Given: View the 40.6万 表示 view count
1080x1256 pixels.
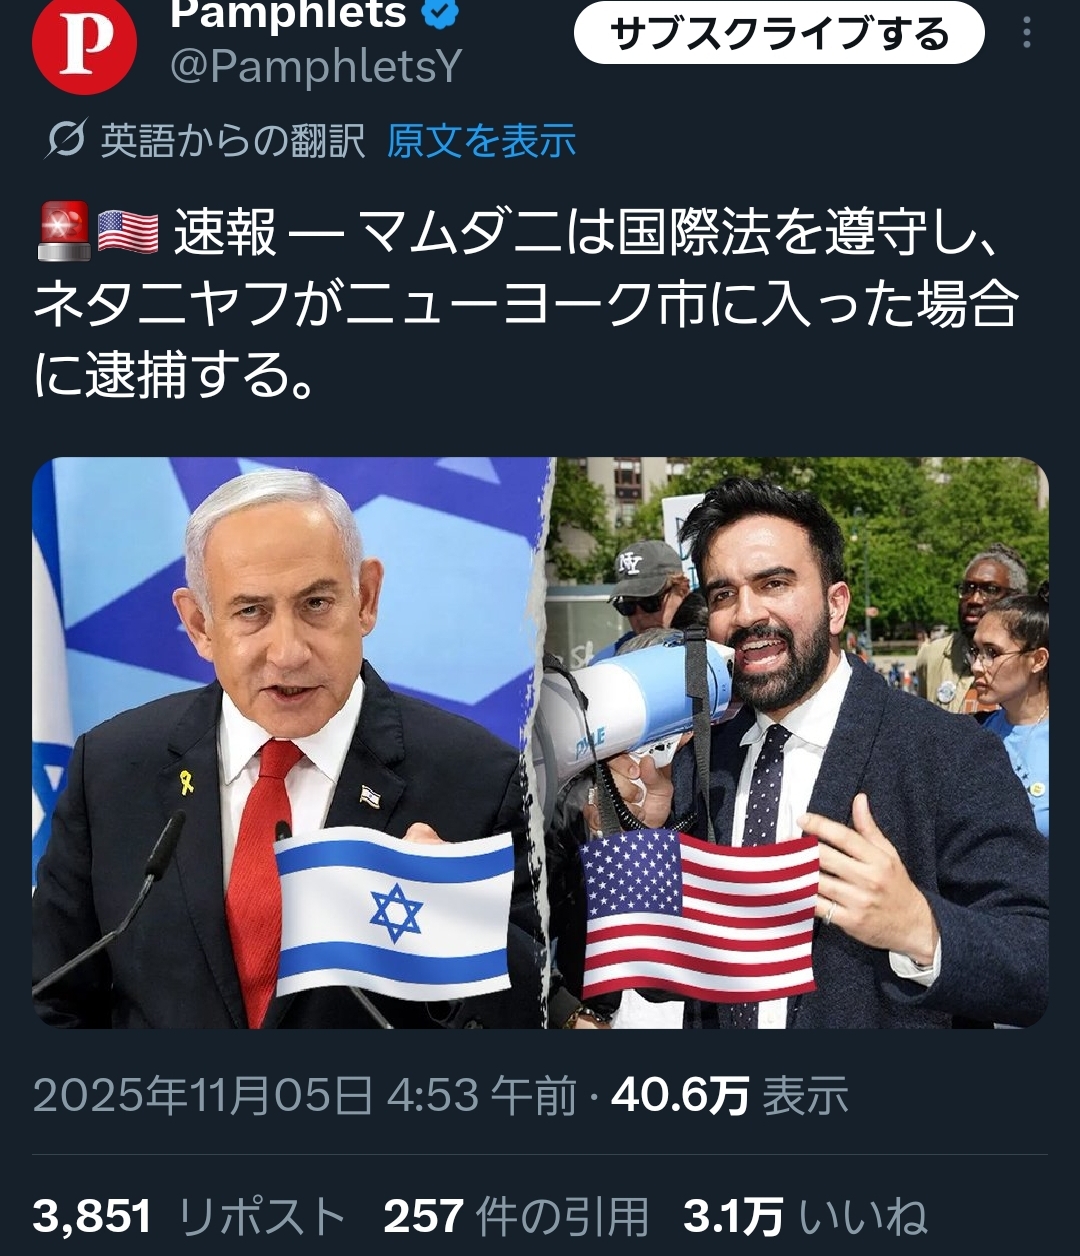Looking at the screenshot, I should [x=729, y=1096].
